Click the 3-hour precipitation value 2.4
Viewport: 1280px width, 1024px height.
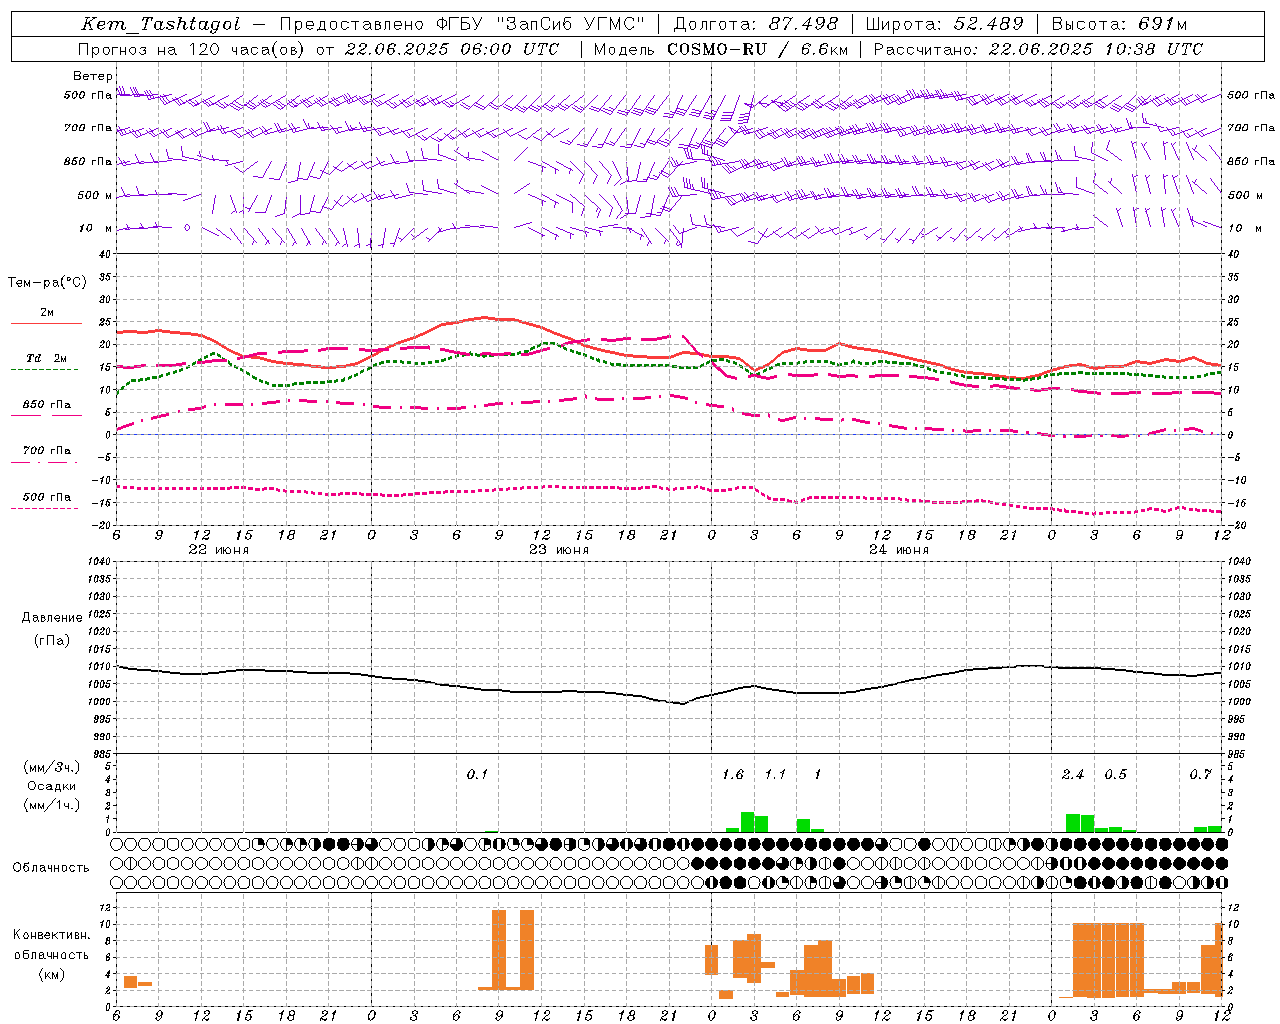(1073, 774)
